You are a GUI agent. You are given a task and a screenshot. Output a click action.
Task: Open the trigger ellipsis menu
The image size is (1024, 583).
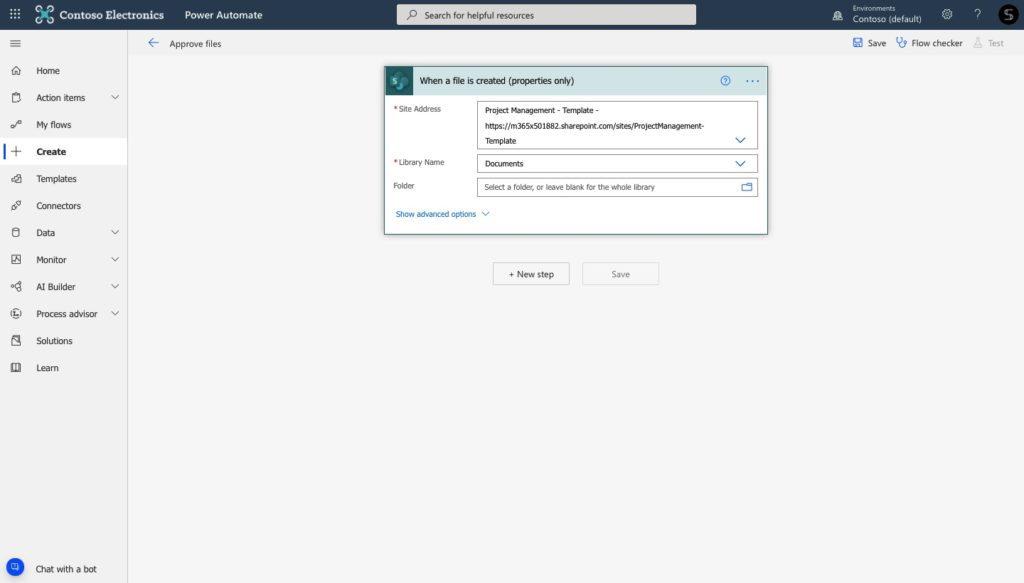tap(752, 81)
